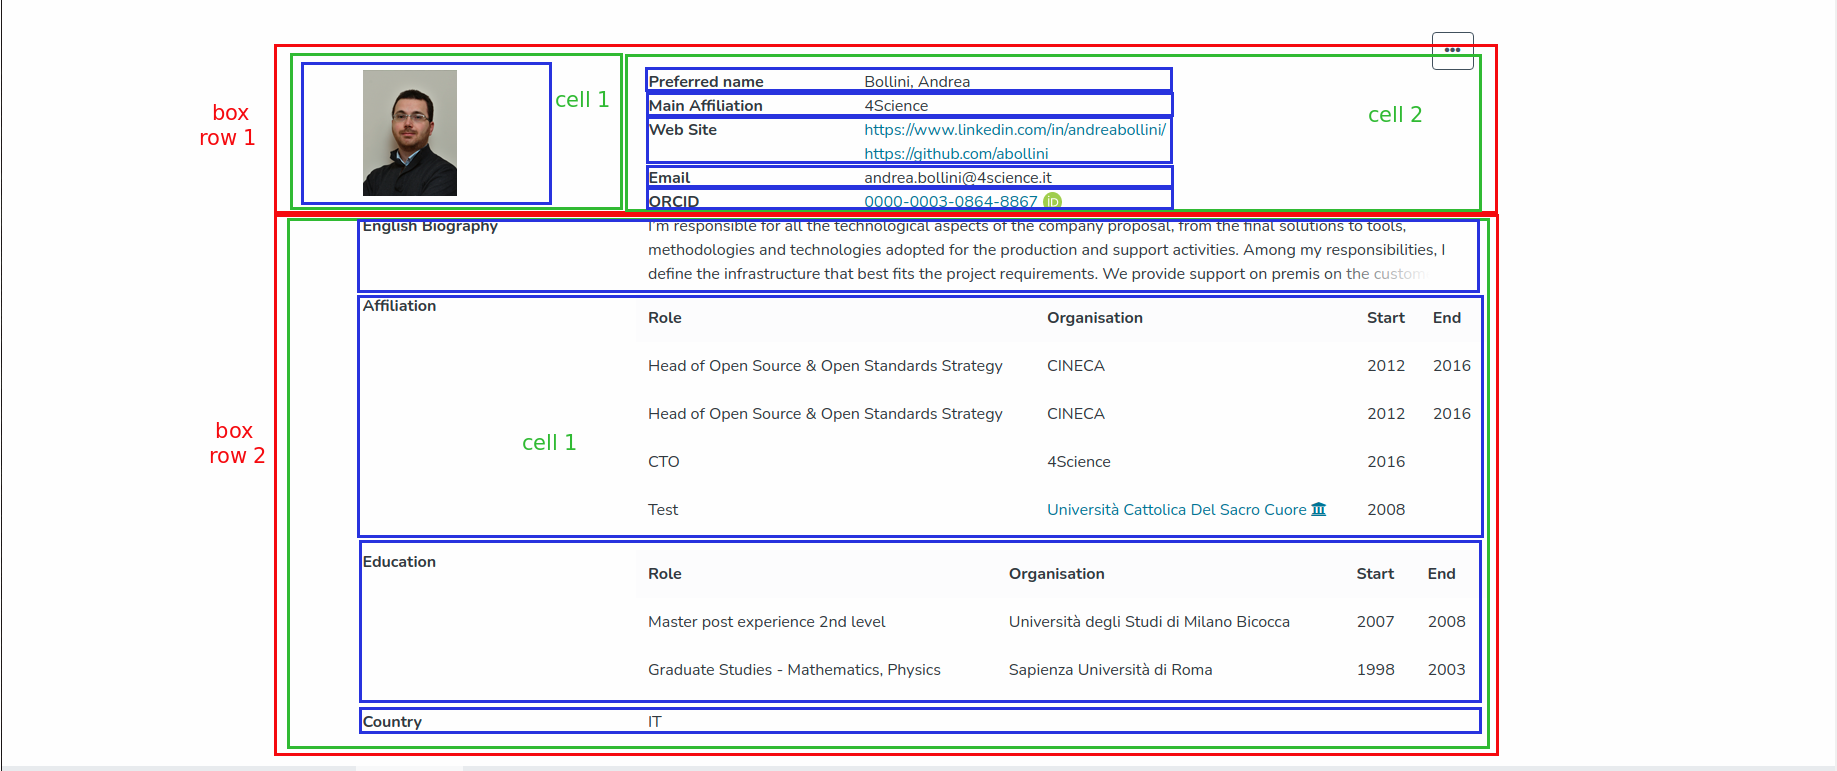Click the Organisation header in Education table

[1056, 574]
